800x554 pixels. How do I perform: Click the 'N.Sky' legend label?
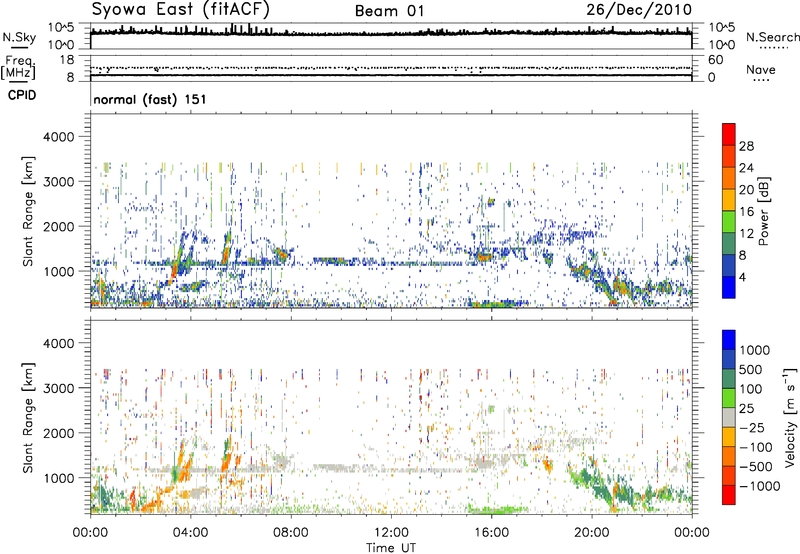pyautogui.click(x=19, y=37)
